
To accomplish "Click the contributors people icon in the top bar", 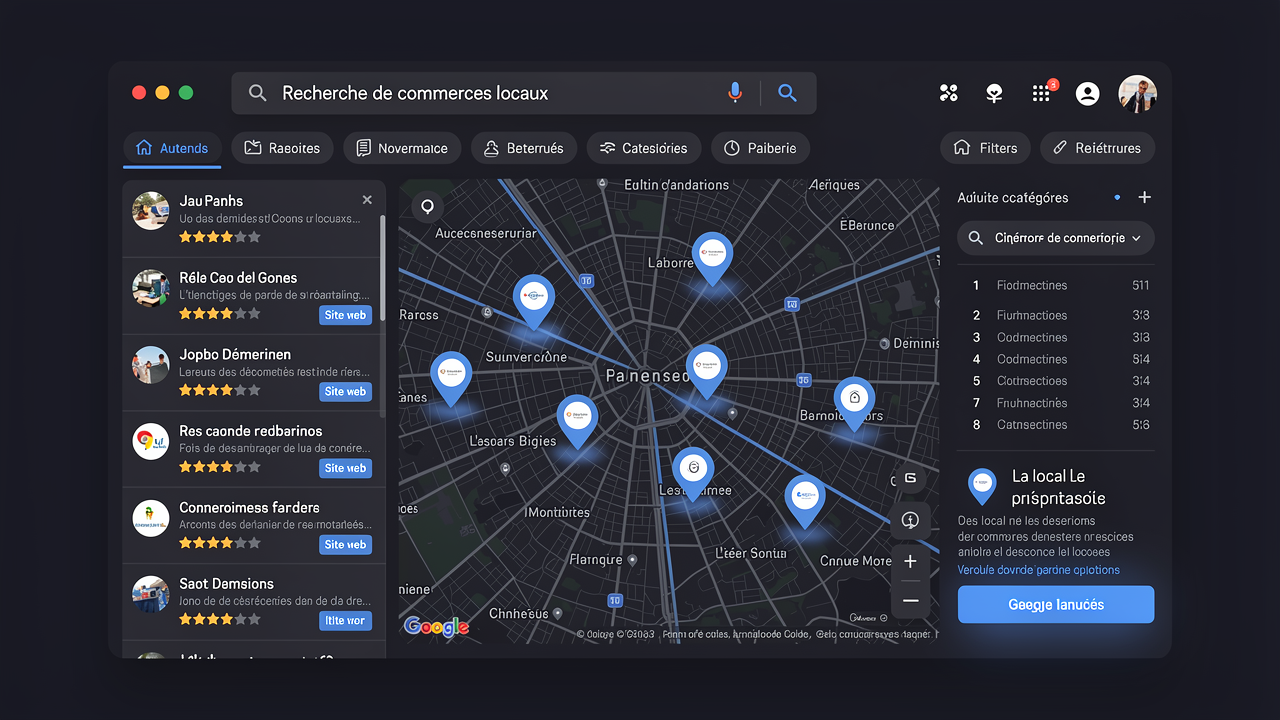I will click(948, 92).
